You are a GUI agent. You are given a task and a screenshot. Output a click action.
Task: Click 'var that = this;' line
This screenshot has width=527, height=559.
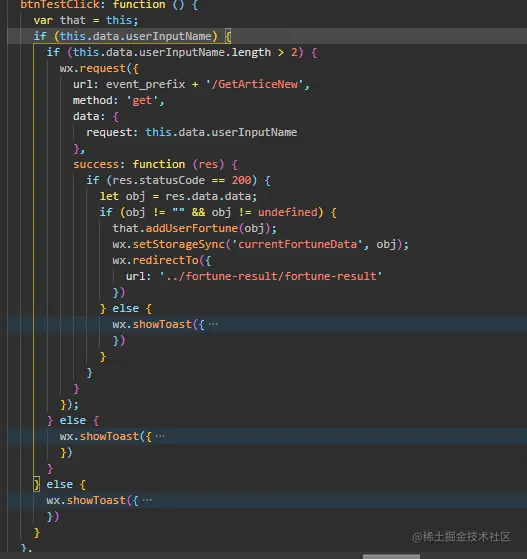point(86,20)
